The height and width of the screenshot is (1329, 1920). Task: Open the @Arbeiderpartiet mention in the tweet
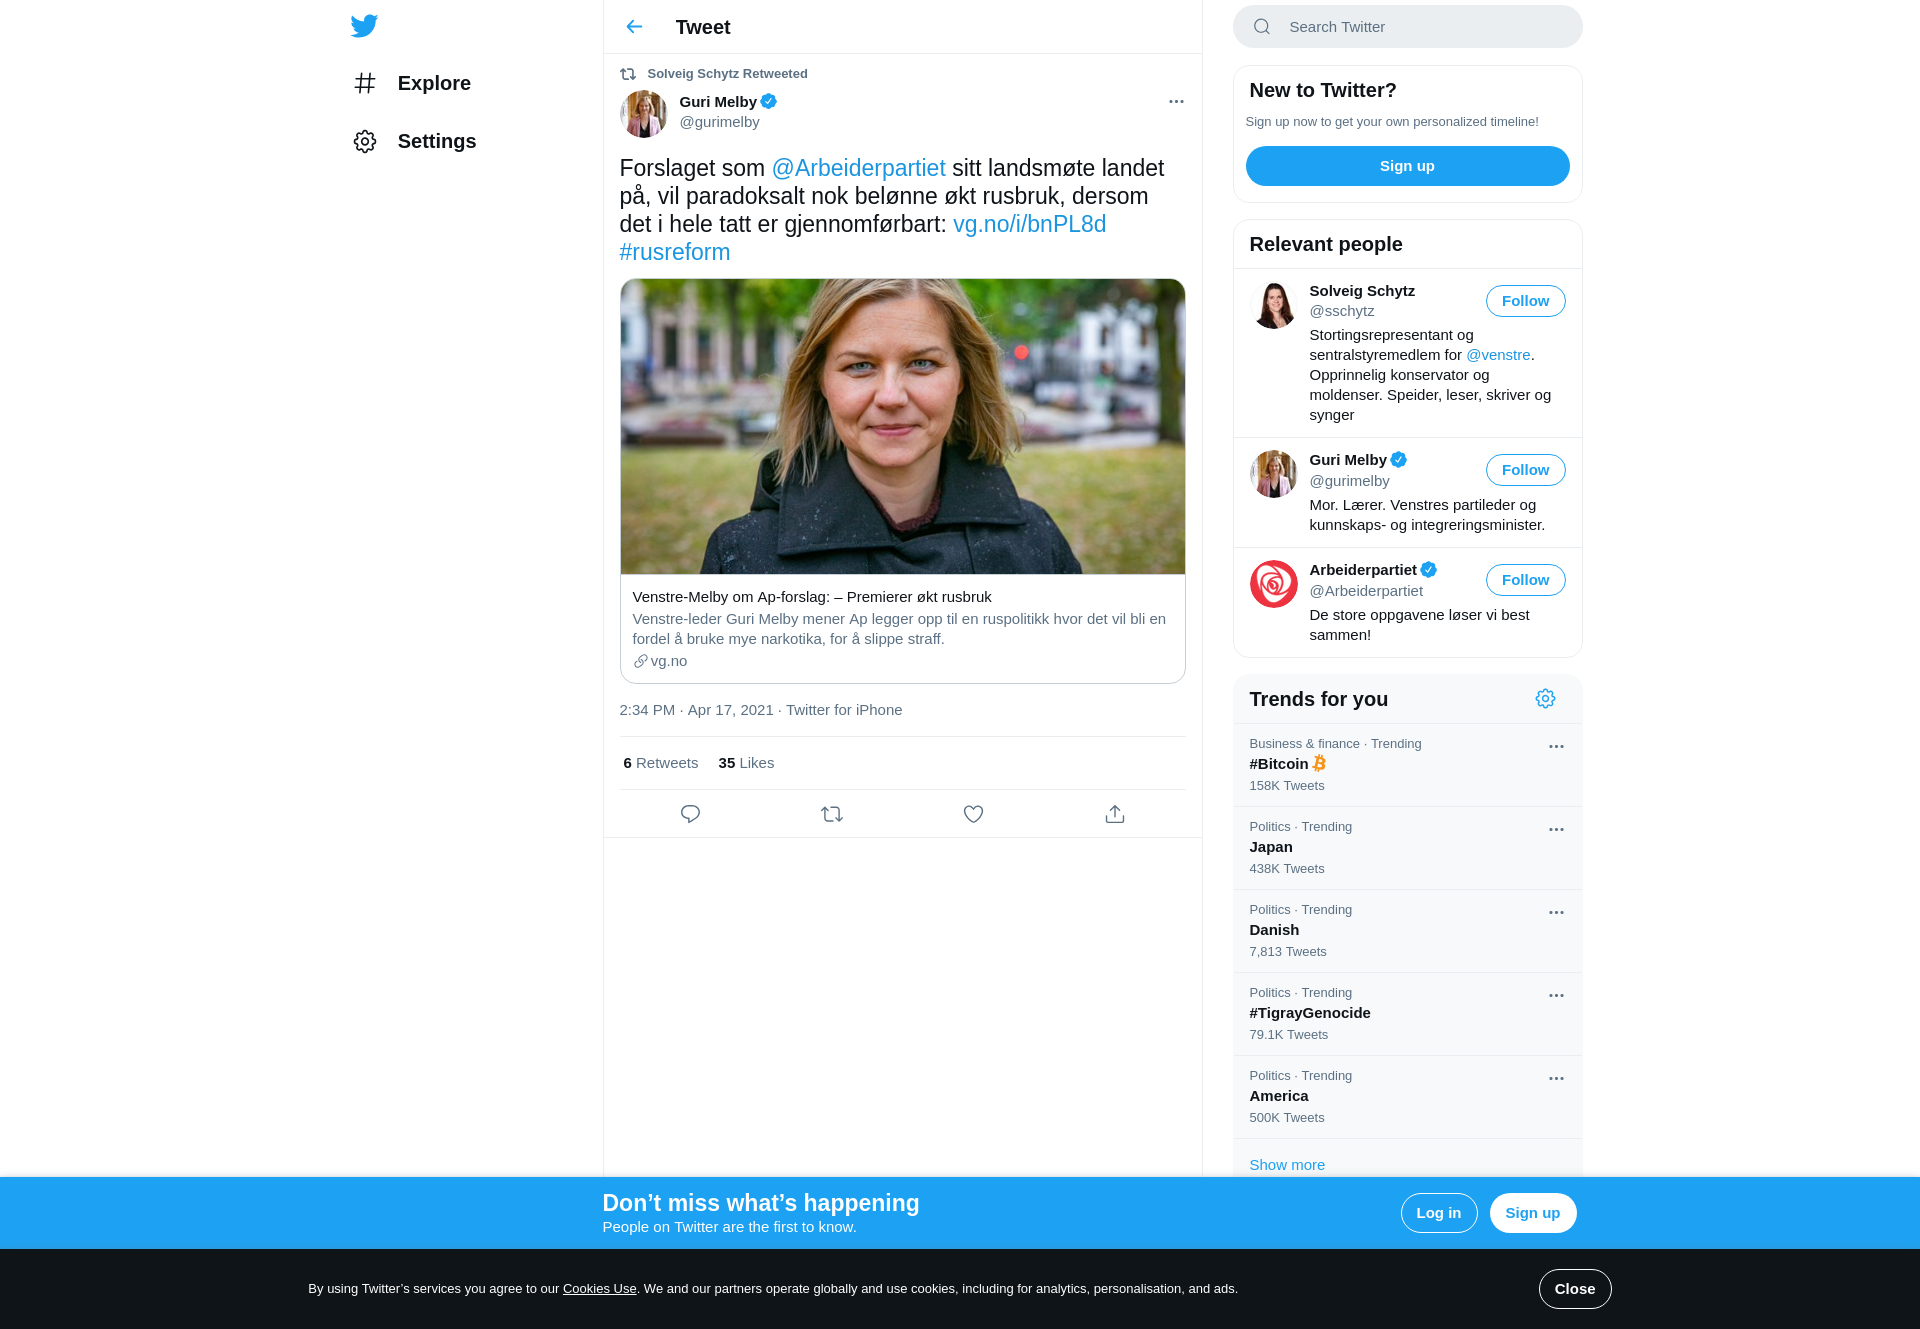858,168
